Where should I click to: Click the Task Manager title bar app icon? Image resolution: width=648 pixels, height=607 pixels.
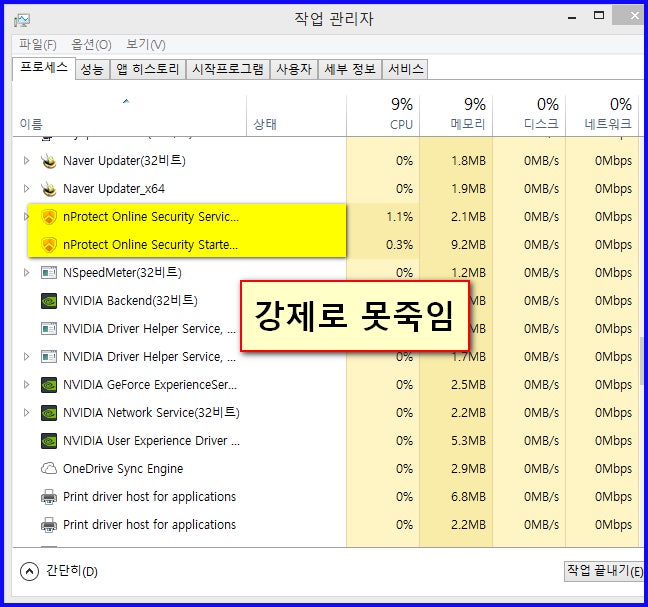pos(21,19)
